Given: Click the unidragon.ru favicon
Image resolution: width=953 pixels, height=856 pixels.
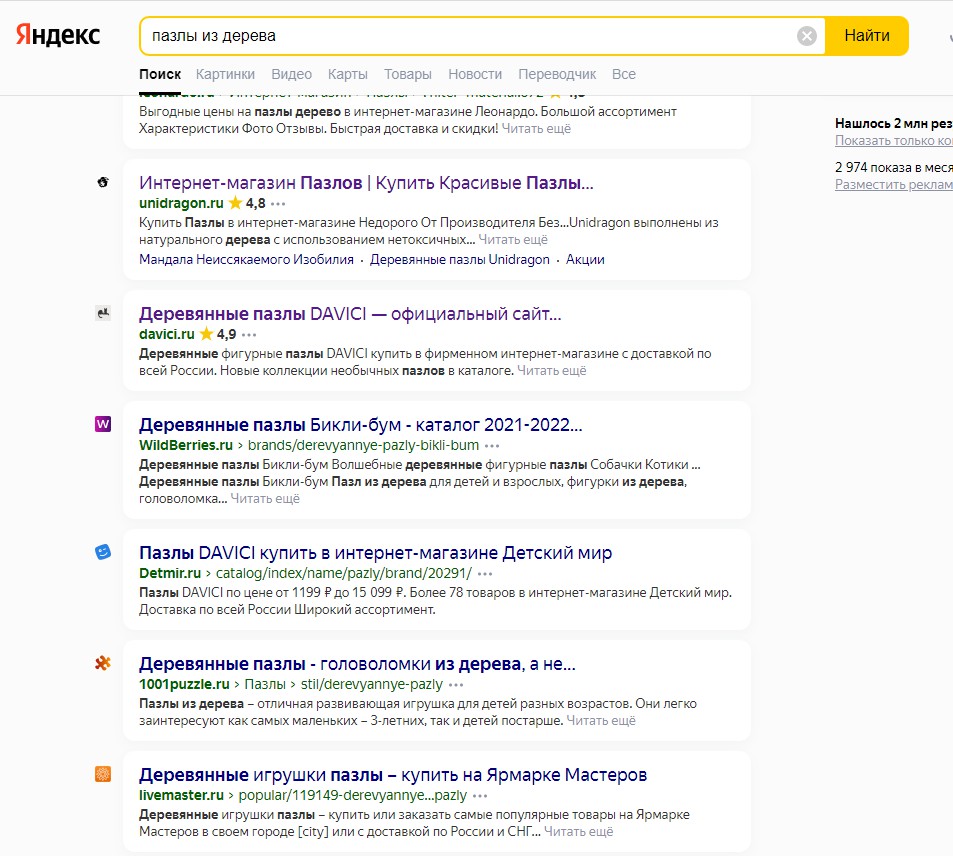Looking at the screenshot, I should pyautogui.click(x=103, y=182).
